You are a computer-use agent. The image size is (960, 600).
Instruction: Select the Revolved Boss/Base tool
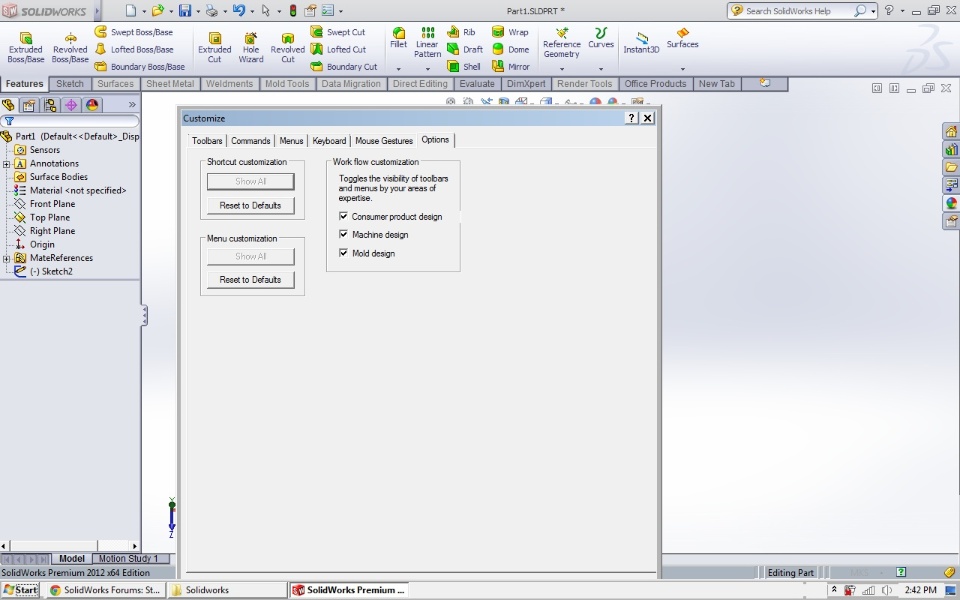70,47
